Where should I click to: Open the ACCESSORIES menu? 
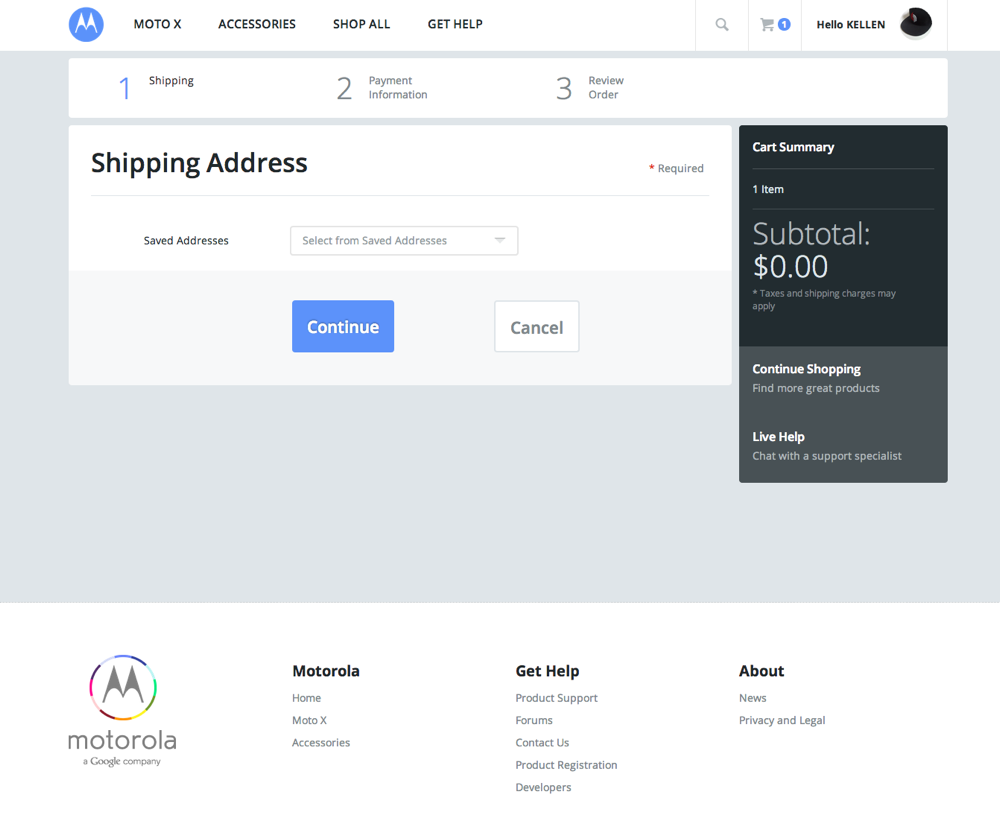257,24
